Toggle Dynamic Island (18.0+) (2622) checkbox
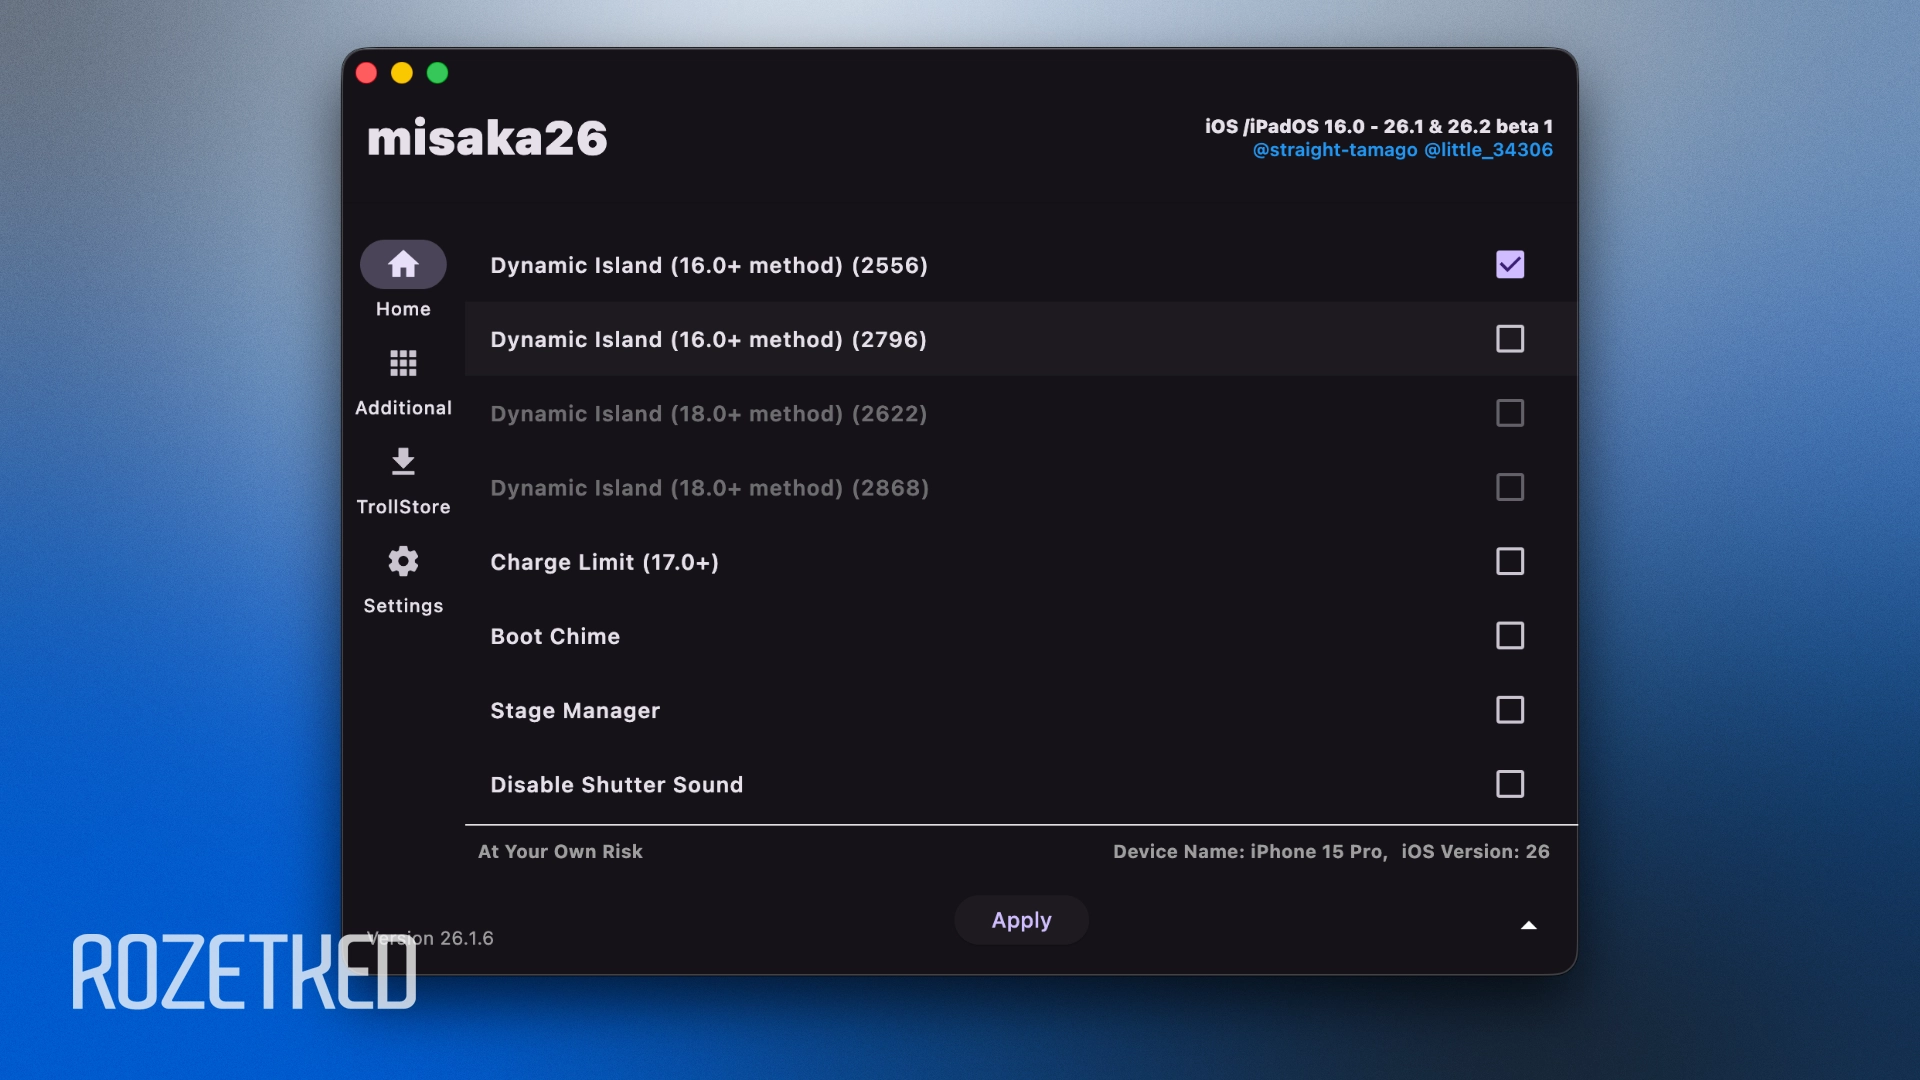Screen dimensions: 1920x1080 click(1509, 413)
